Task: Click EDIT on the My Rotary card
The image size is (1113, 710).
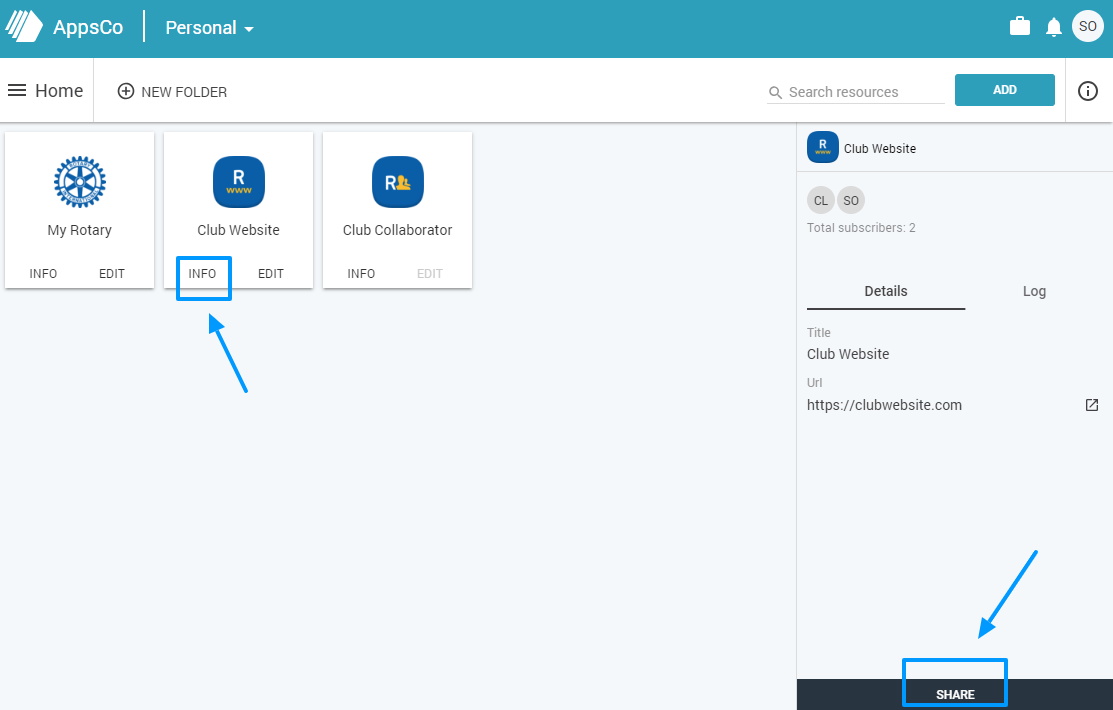Action: (x=111, y=273)
